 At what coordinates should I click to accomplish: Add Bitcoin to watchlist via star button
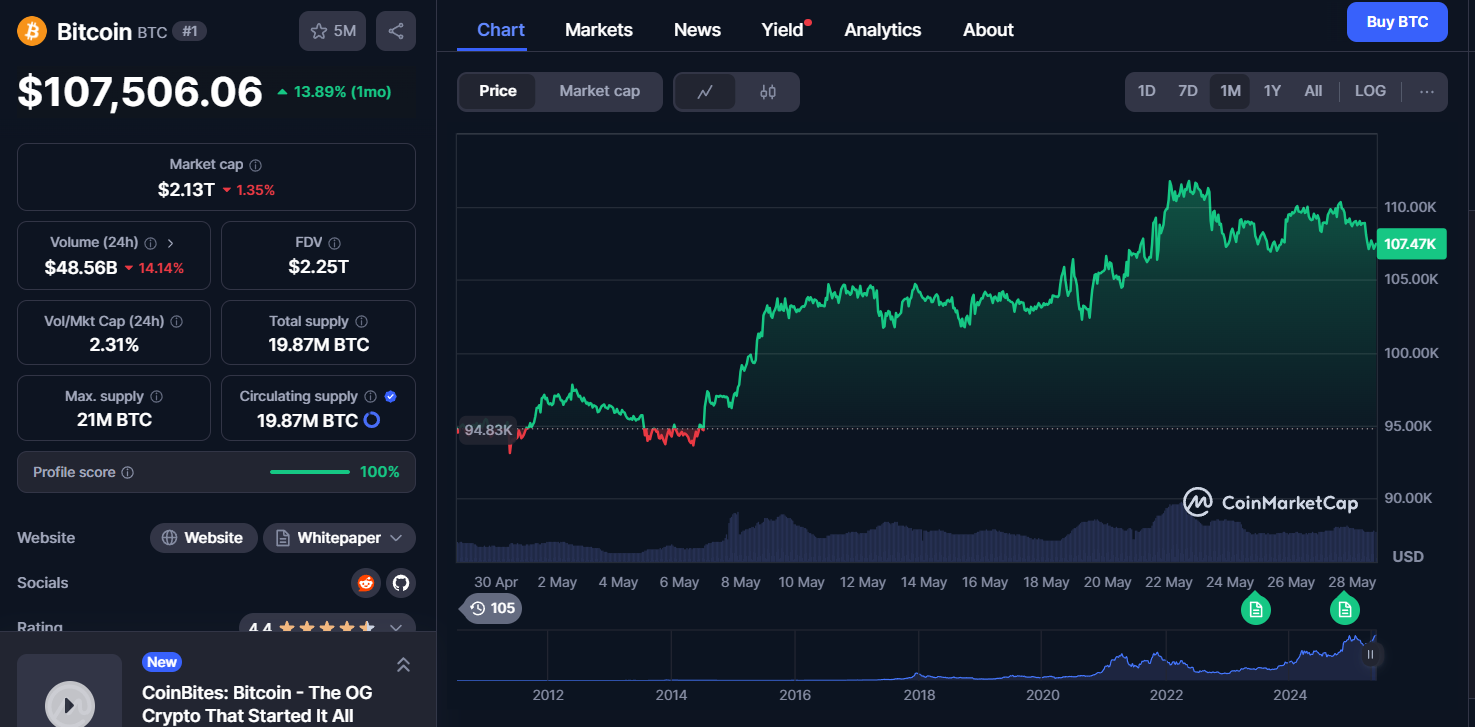333,31
